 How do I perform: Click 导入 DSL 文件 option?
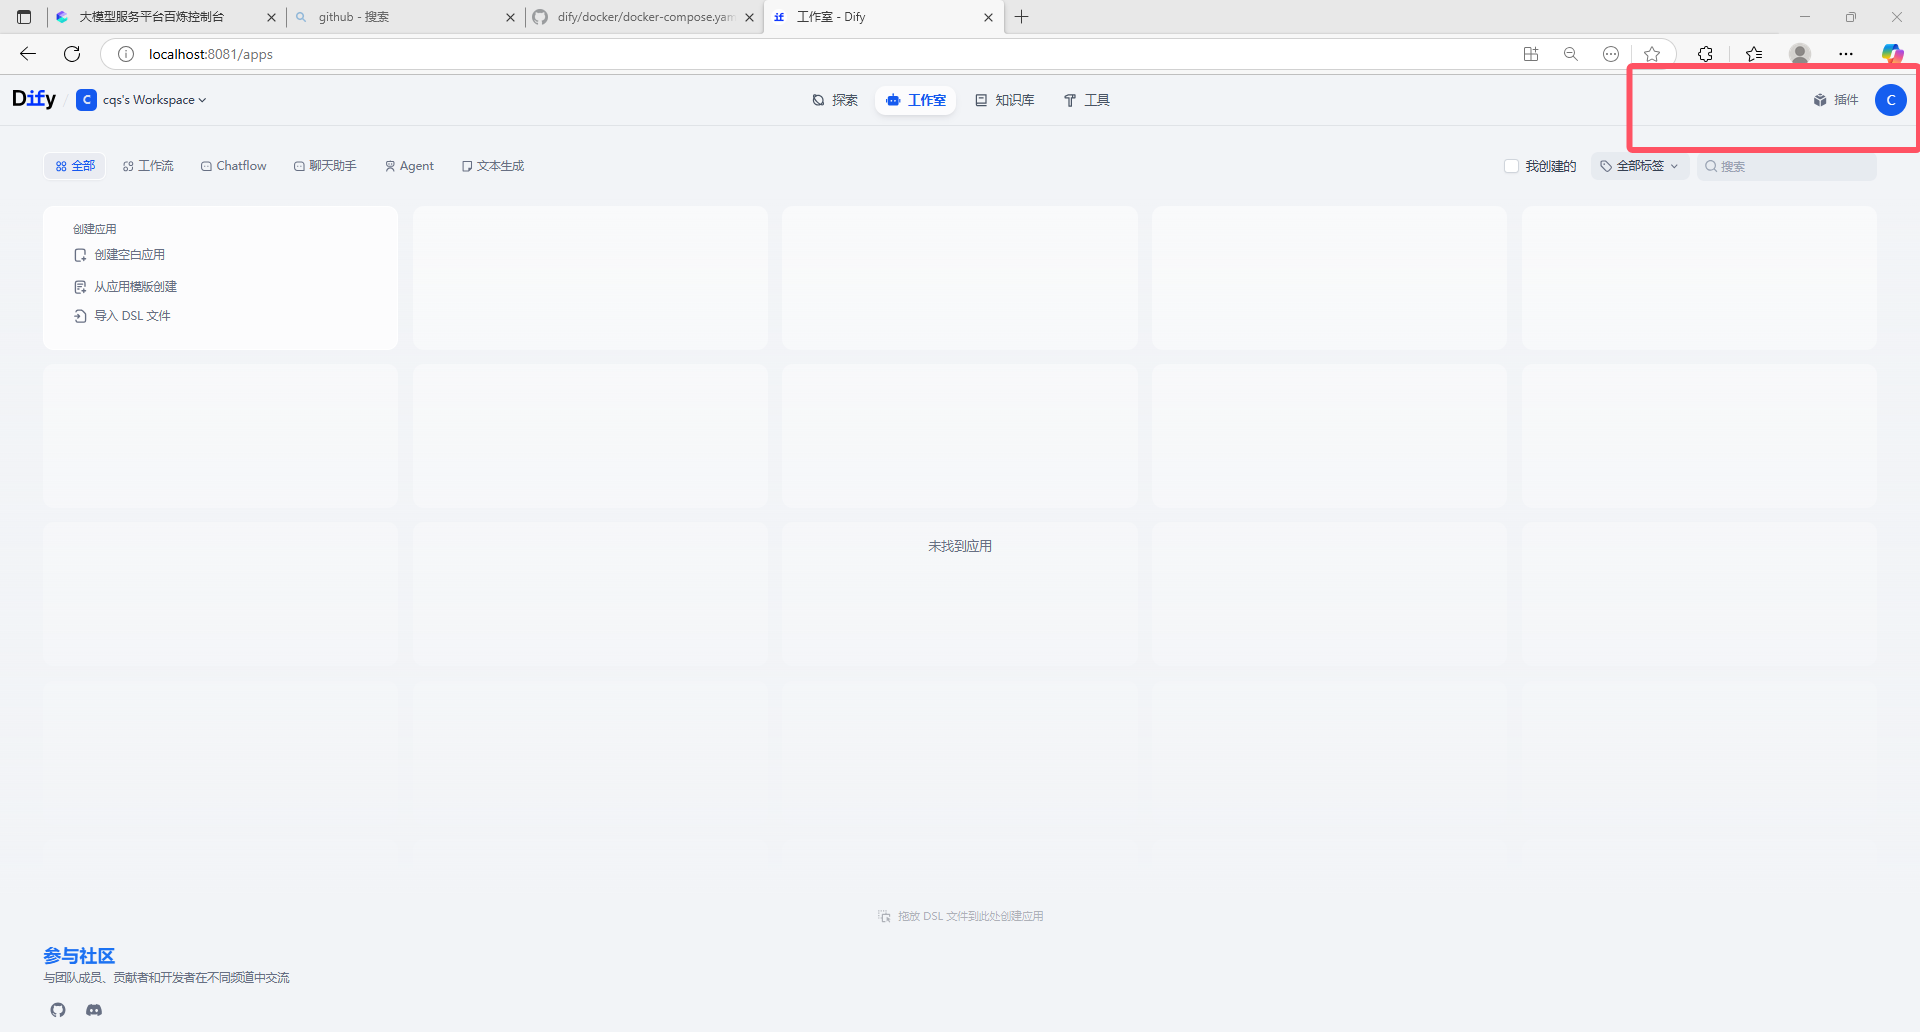tap(132, 316)
